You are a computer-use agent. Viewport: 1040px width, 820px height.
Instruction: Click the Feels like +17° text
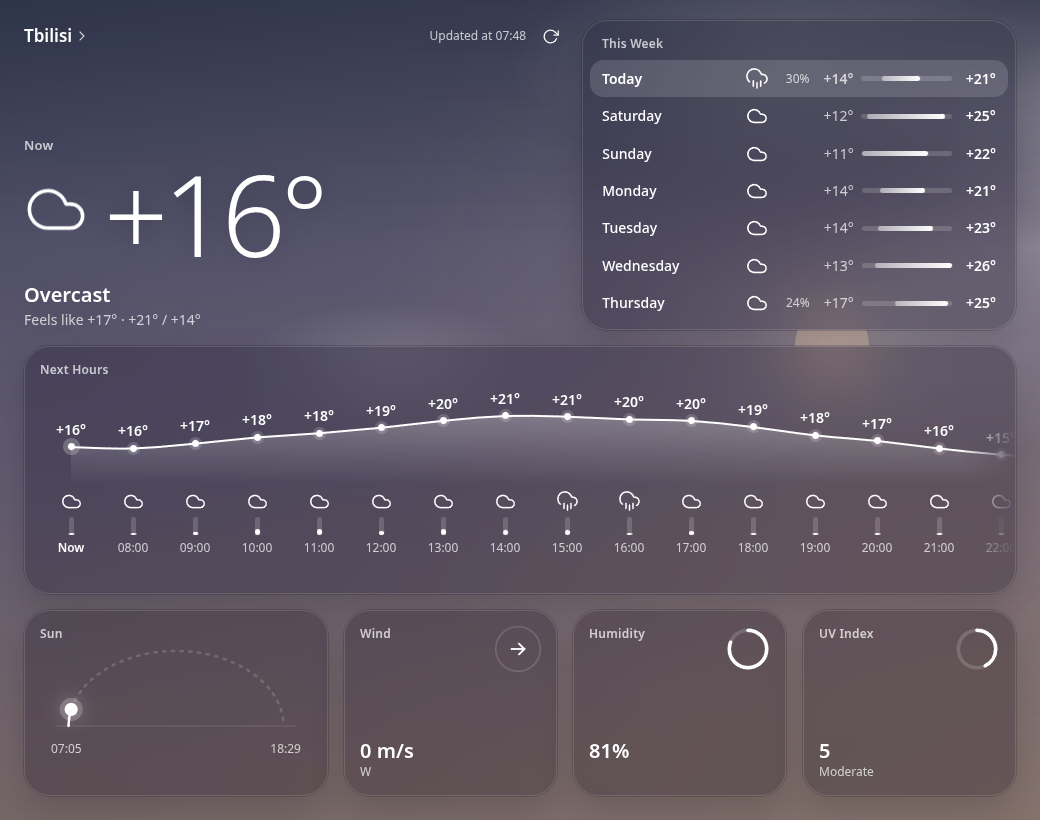(71, 320)
